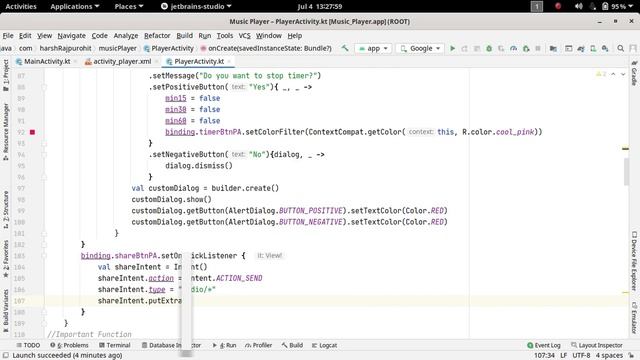Open the system volume icon in top bar

pos(578,6)
